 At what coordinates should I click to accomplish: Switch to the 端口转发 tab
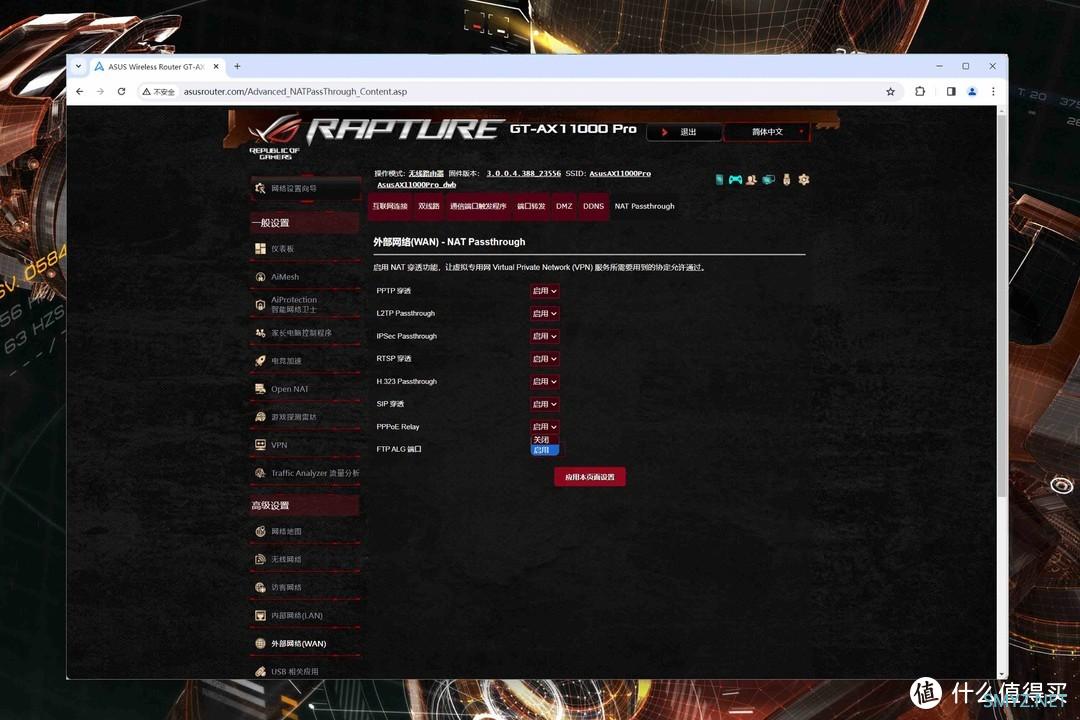coord(531,206)
